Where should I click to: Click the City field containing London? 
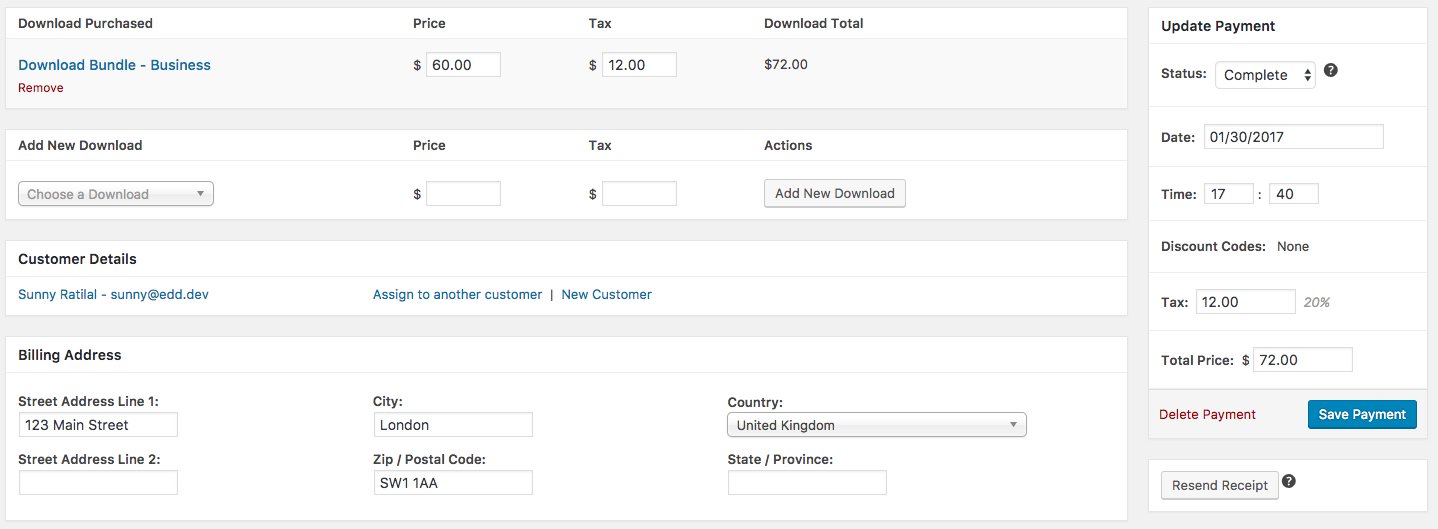(453, 425)
